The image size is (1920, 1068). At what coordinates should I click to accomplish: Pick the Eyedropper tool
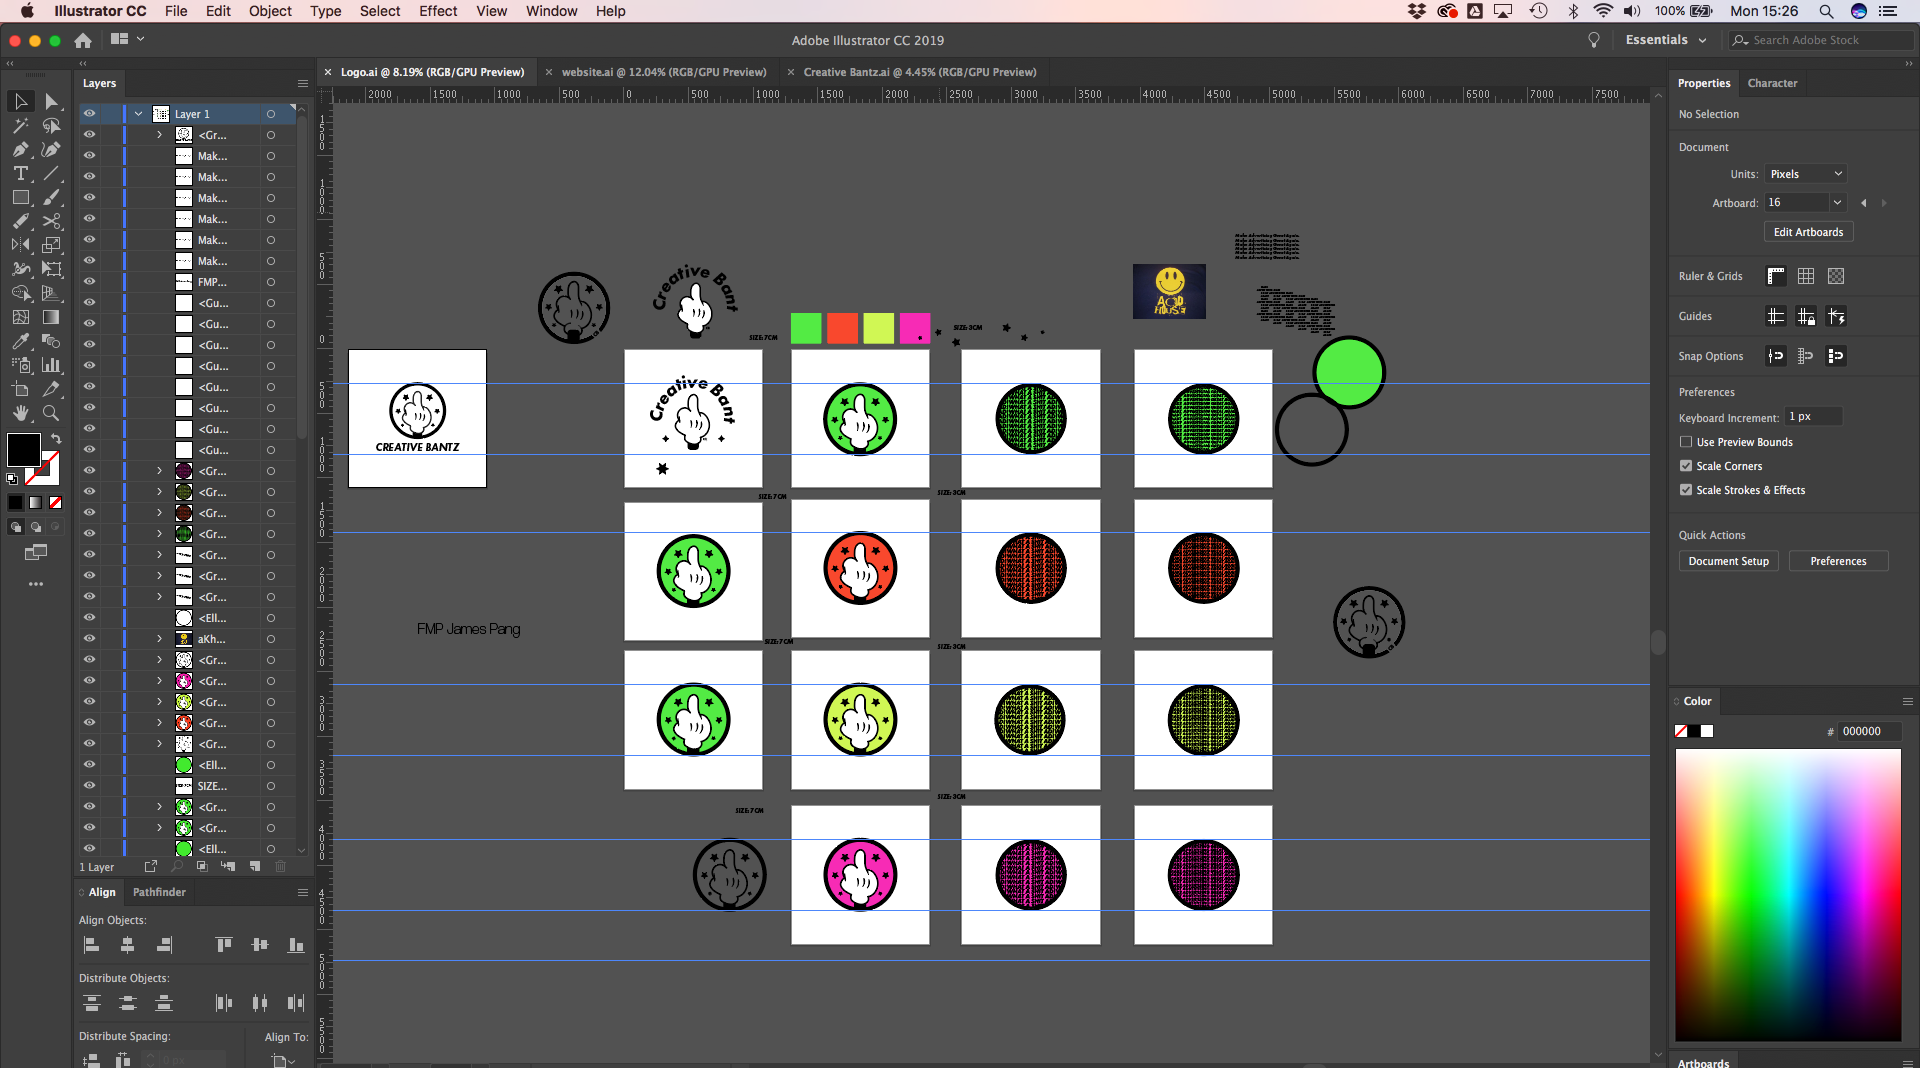(x=20, y=341)
